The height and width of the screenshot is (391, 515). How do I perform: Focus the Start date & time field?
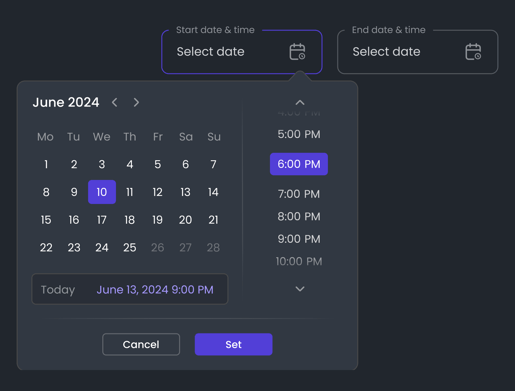pos(242,52)
